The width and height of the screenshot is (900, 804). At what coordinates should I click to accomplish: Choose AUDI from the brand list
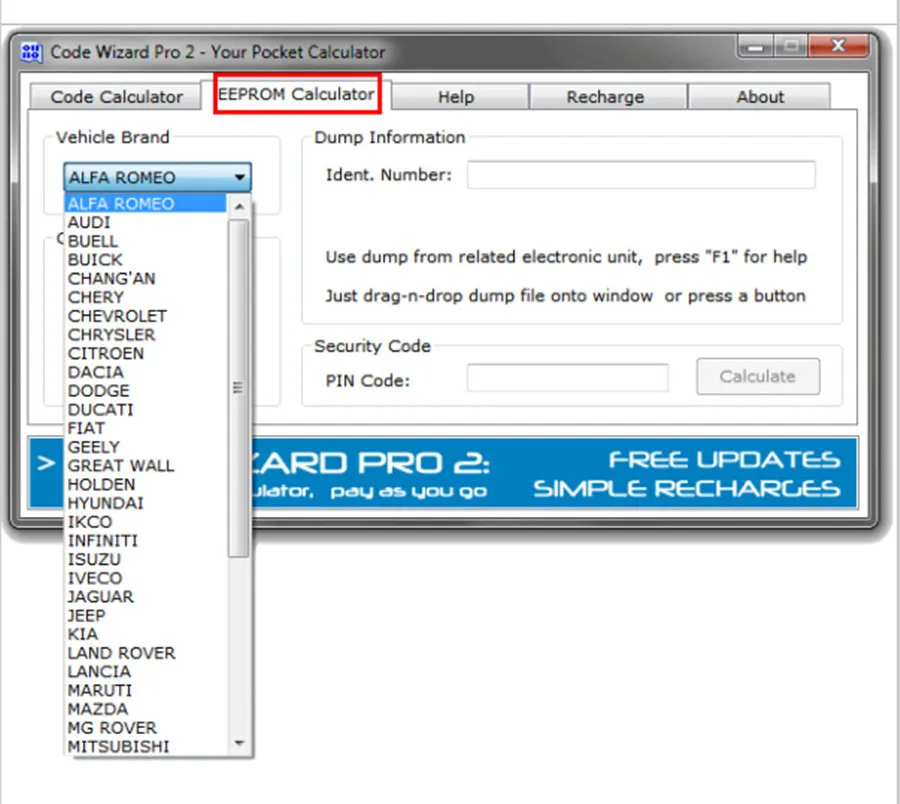coord(145,222)
